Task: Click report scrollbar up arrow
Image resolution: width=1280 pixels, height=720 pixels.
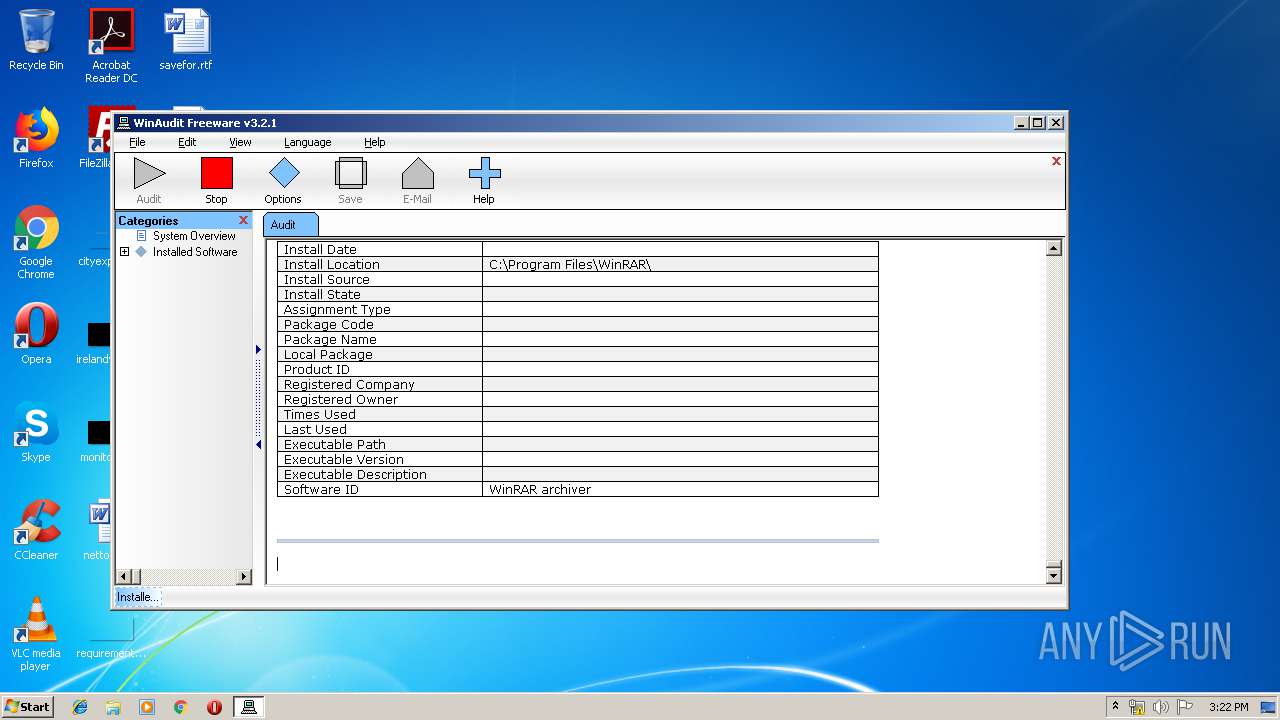Action: (1053, 248)
